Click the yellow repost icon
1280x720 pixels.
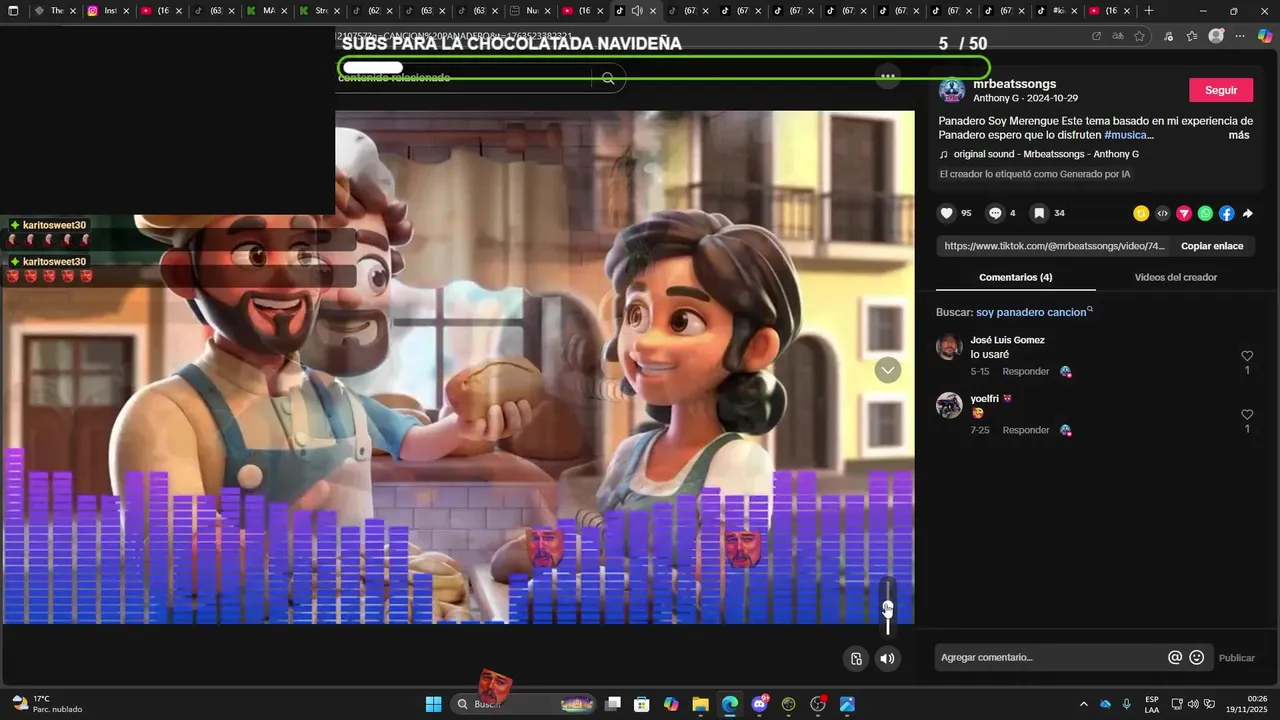pyautogui.click(x=1141, y=213)
